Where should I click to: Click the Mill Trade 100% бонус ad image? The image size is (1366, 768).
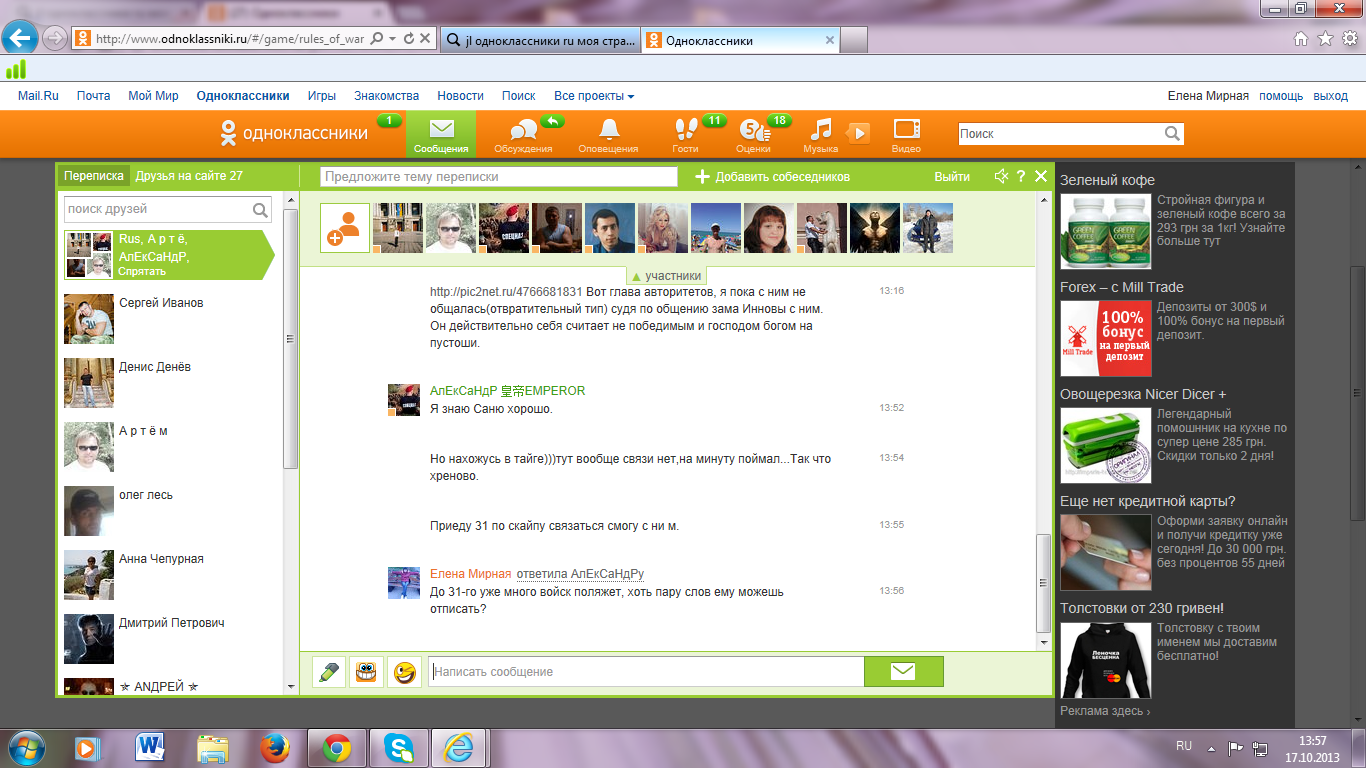coord(1106,338)
